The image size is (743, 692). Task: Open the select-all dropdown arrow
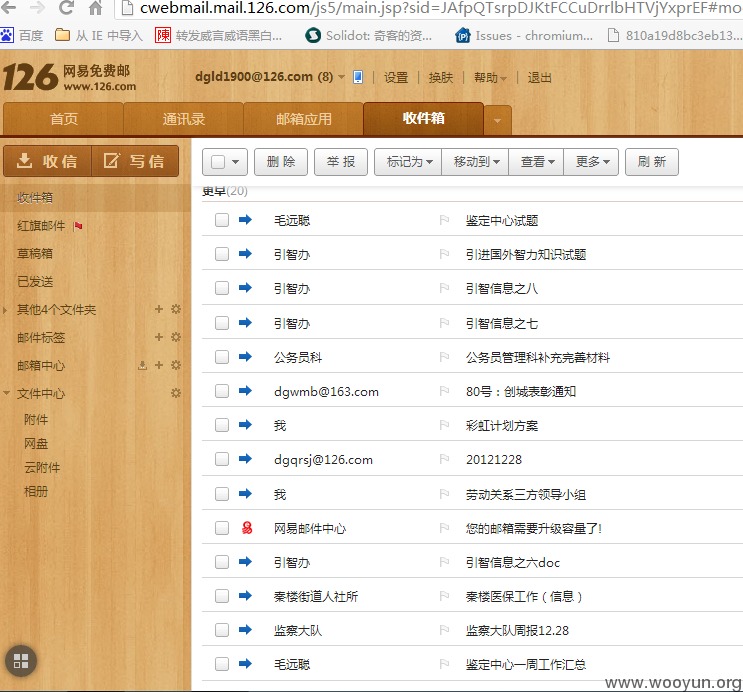click(x=236, y=162)
